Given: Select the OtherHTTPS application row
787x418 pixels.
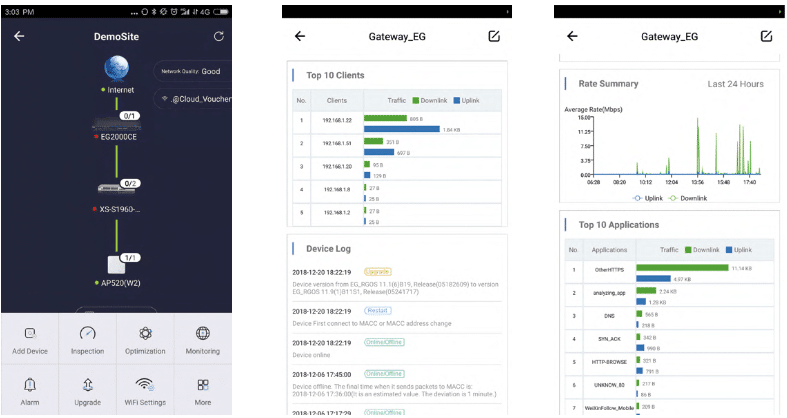Looking at the screenshot, I should [x=670, y=272].
